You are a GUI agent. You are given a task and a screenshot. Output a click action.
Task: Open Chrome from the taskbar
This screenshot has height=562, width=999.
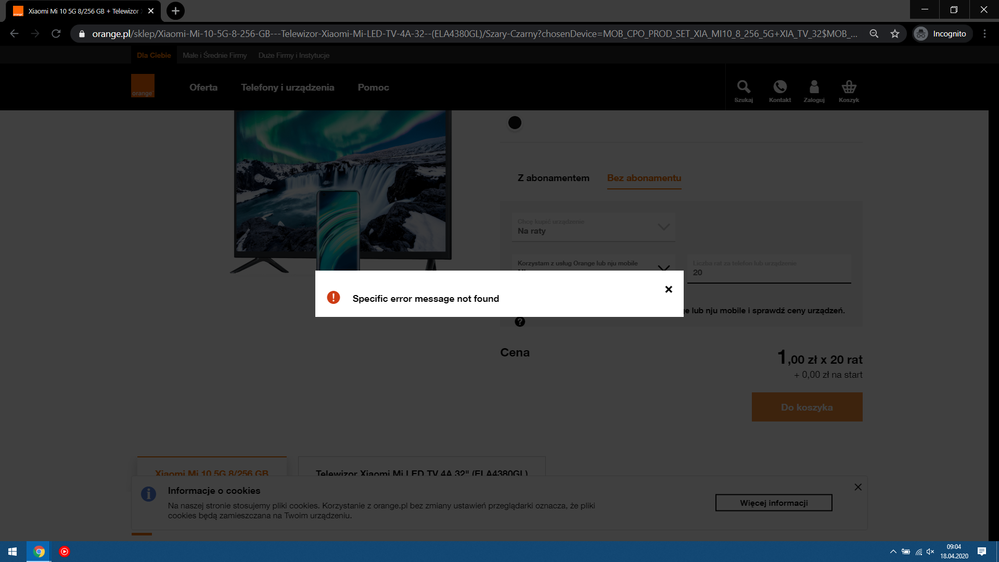pos(39,552)
